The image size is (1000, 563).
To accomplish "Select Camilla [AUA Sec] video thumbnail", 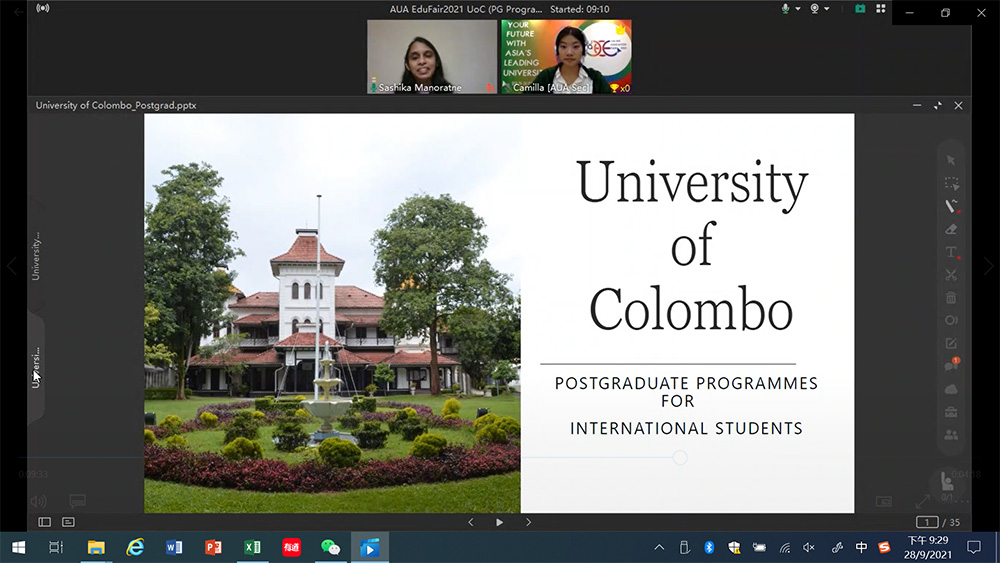I will 566,57.
